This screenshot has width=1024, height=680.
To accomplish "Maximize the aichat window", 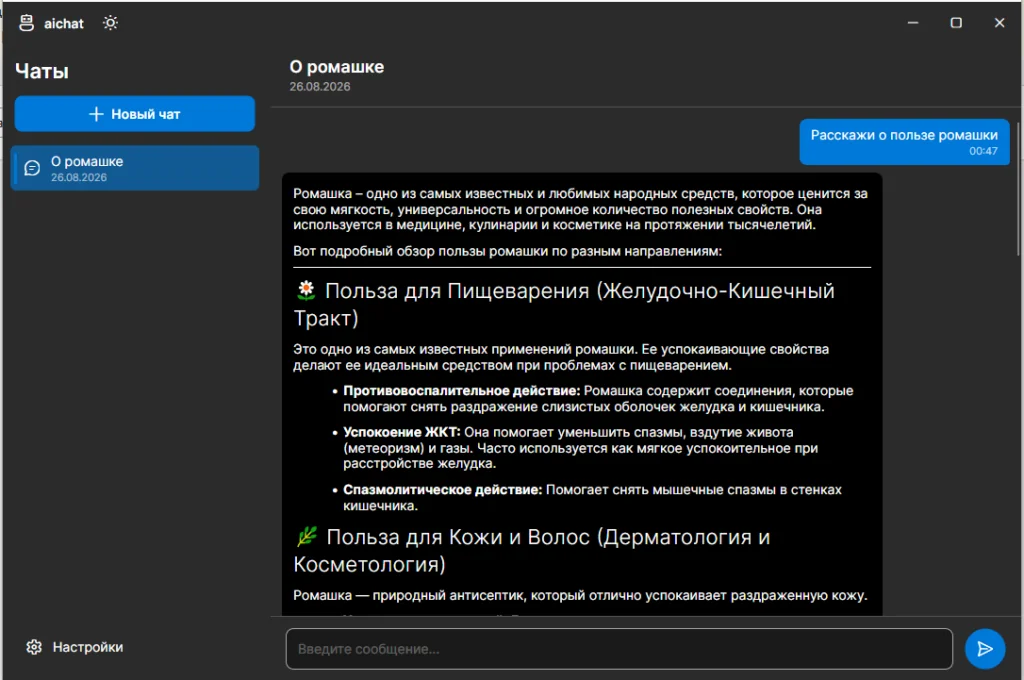I will [x=956, y=23].
